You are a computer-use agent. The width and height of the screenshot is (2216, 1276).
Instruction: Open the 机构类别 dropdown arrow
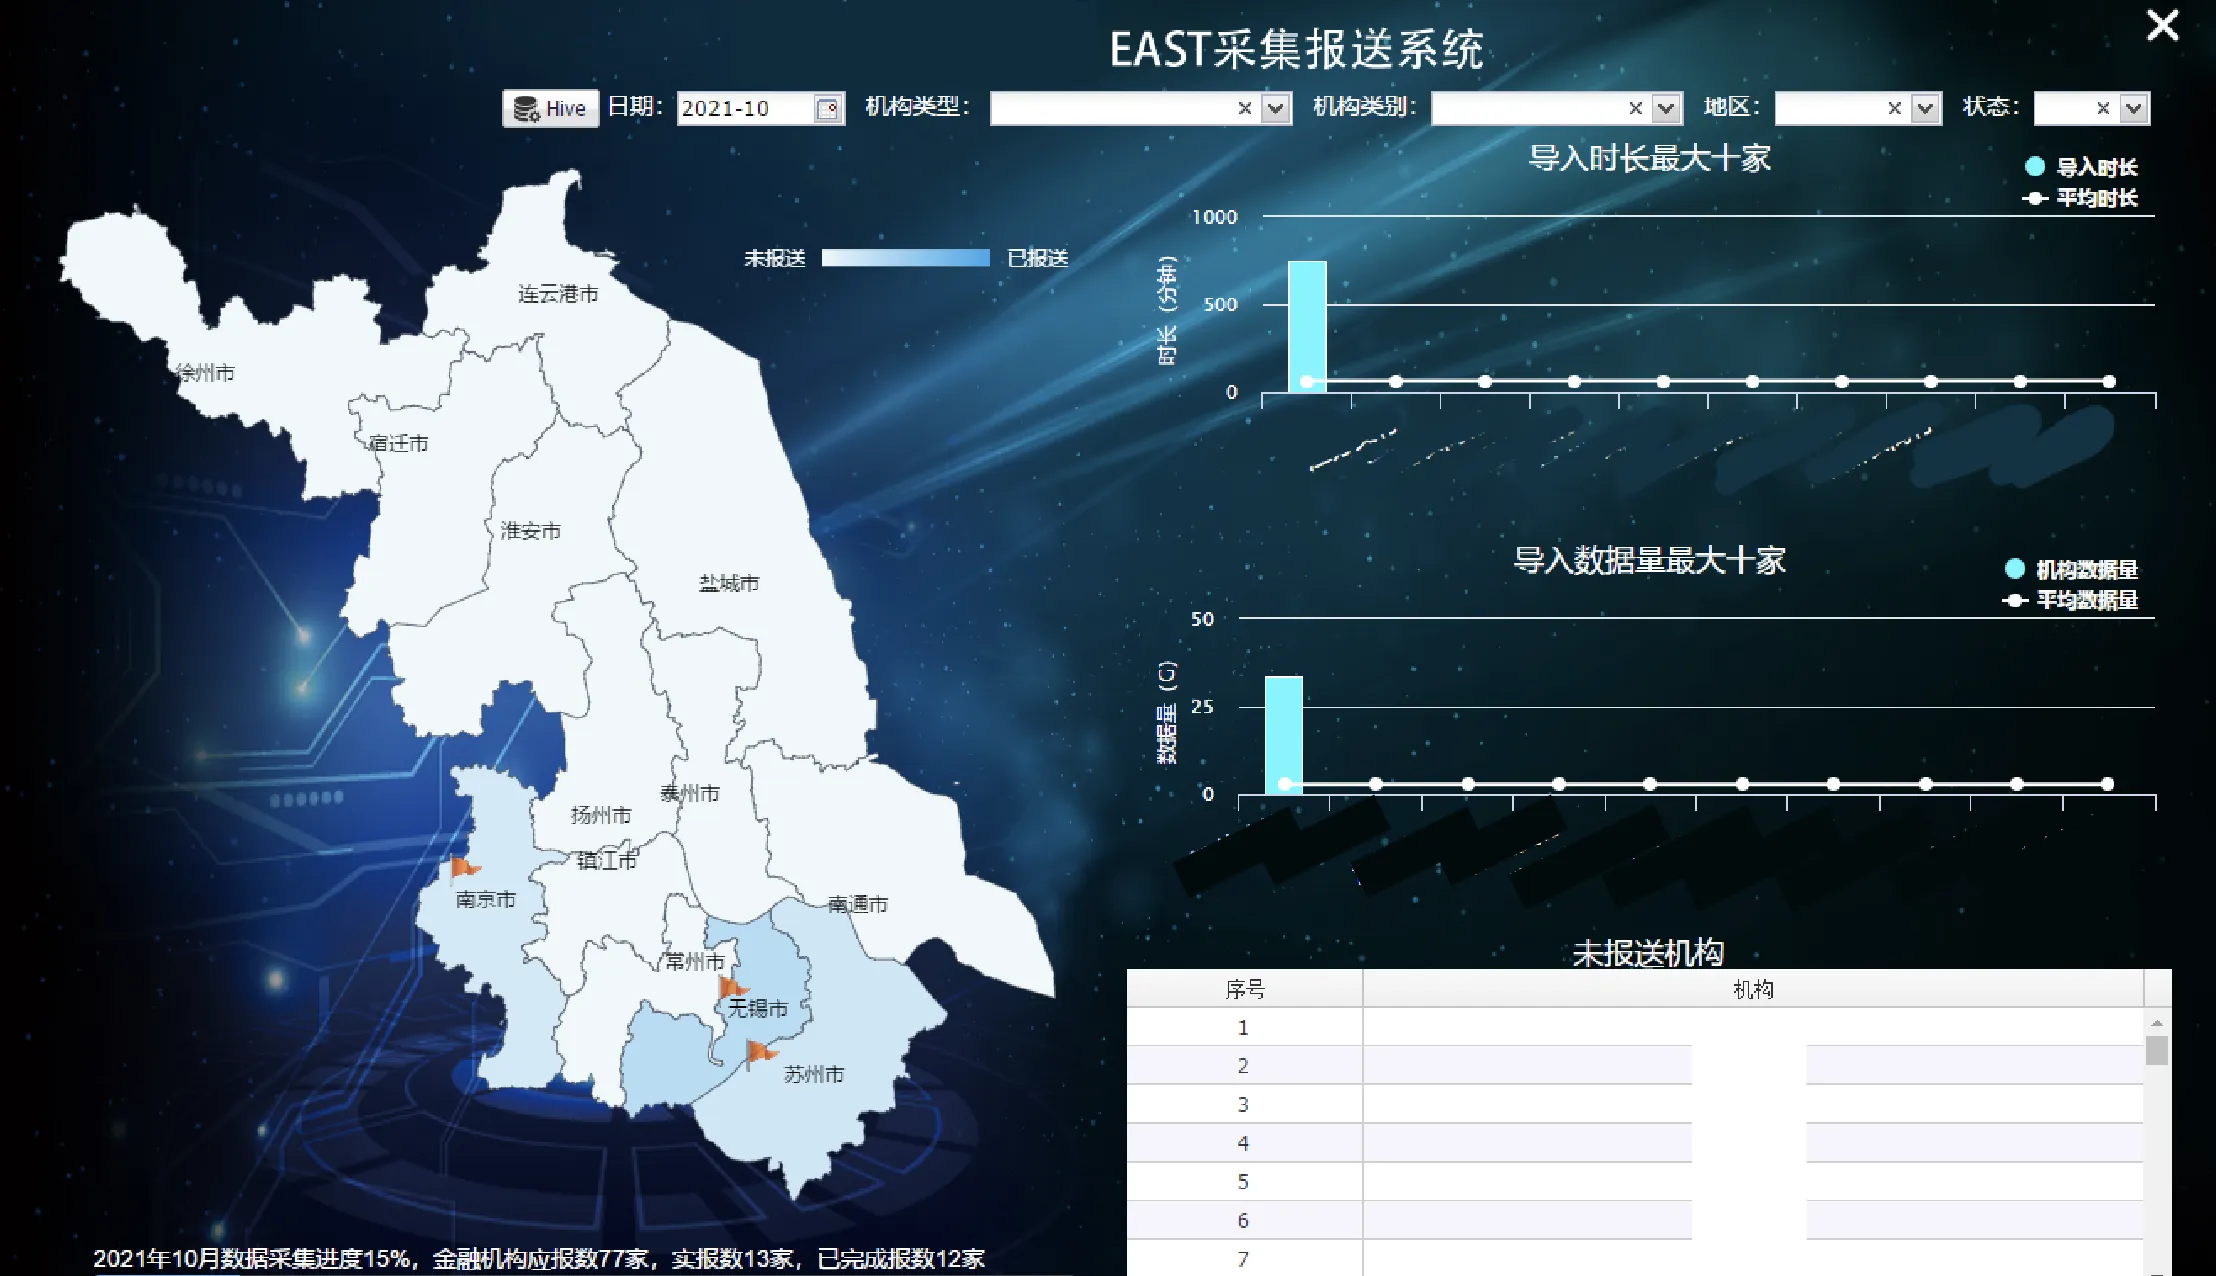(1666, 108)
